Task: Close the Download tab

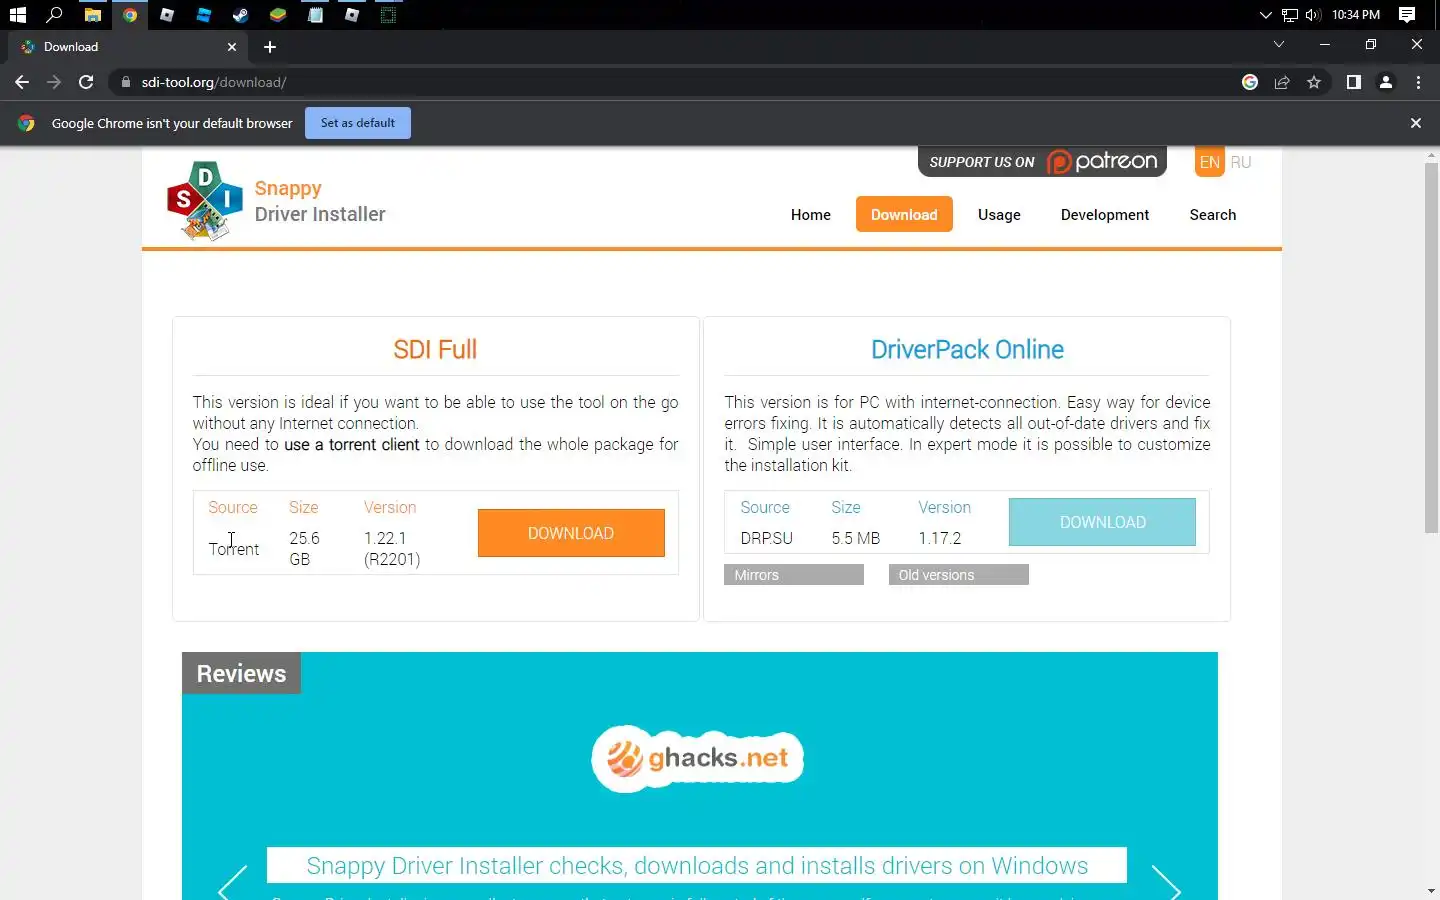Action: click(x=232, y=47)
